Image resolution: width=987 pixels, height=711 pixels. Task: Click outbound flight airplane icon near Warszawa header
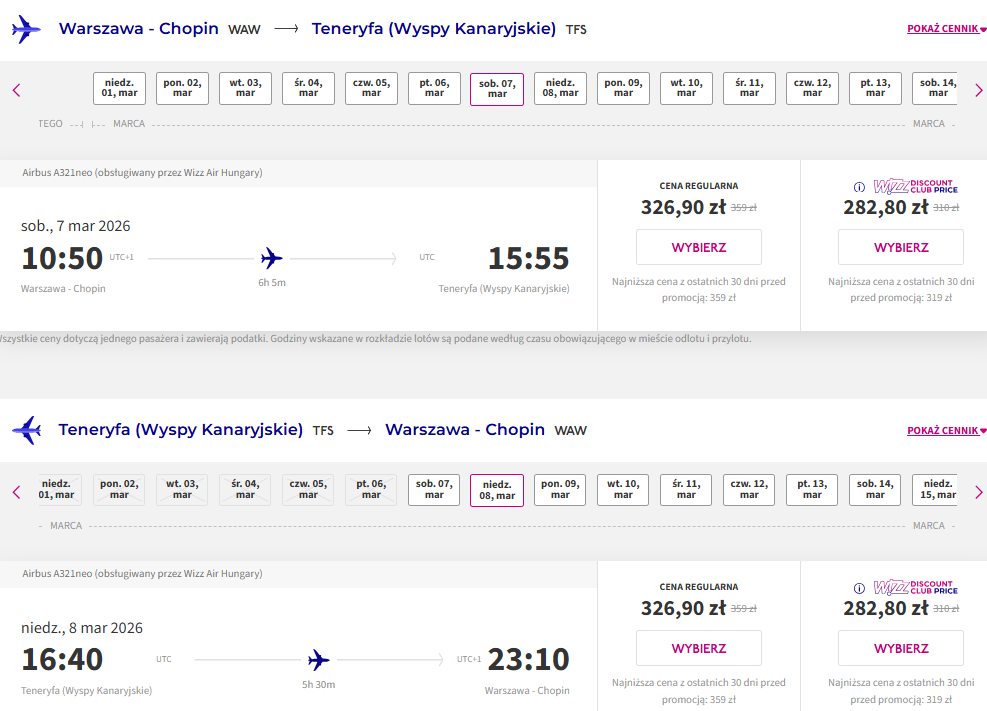(26, 29)
